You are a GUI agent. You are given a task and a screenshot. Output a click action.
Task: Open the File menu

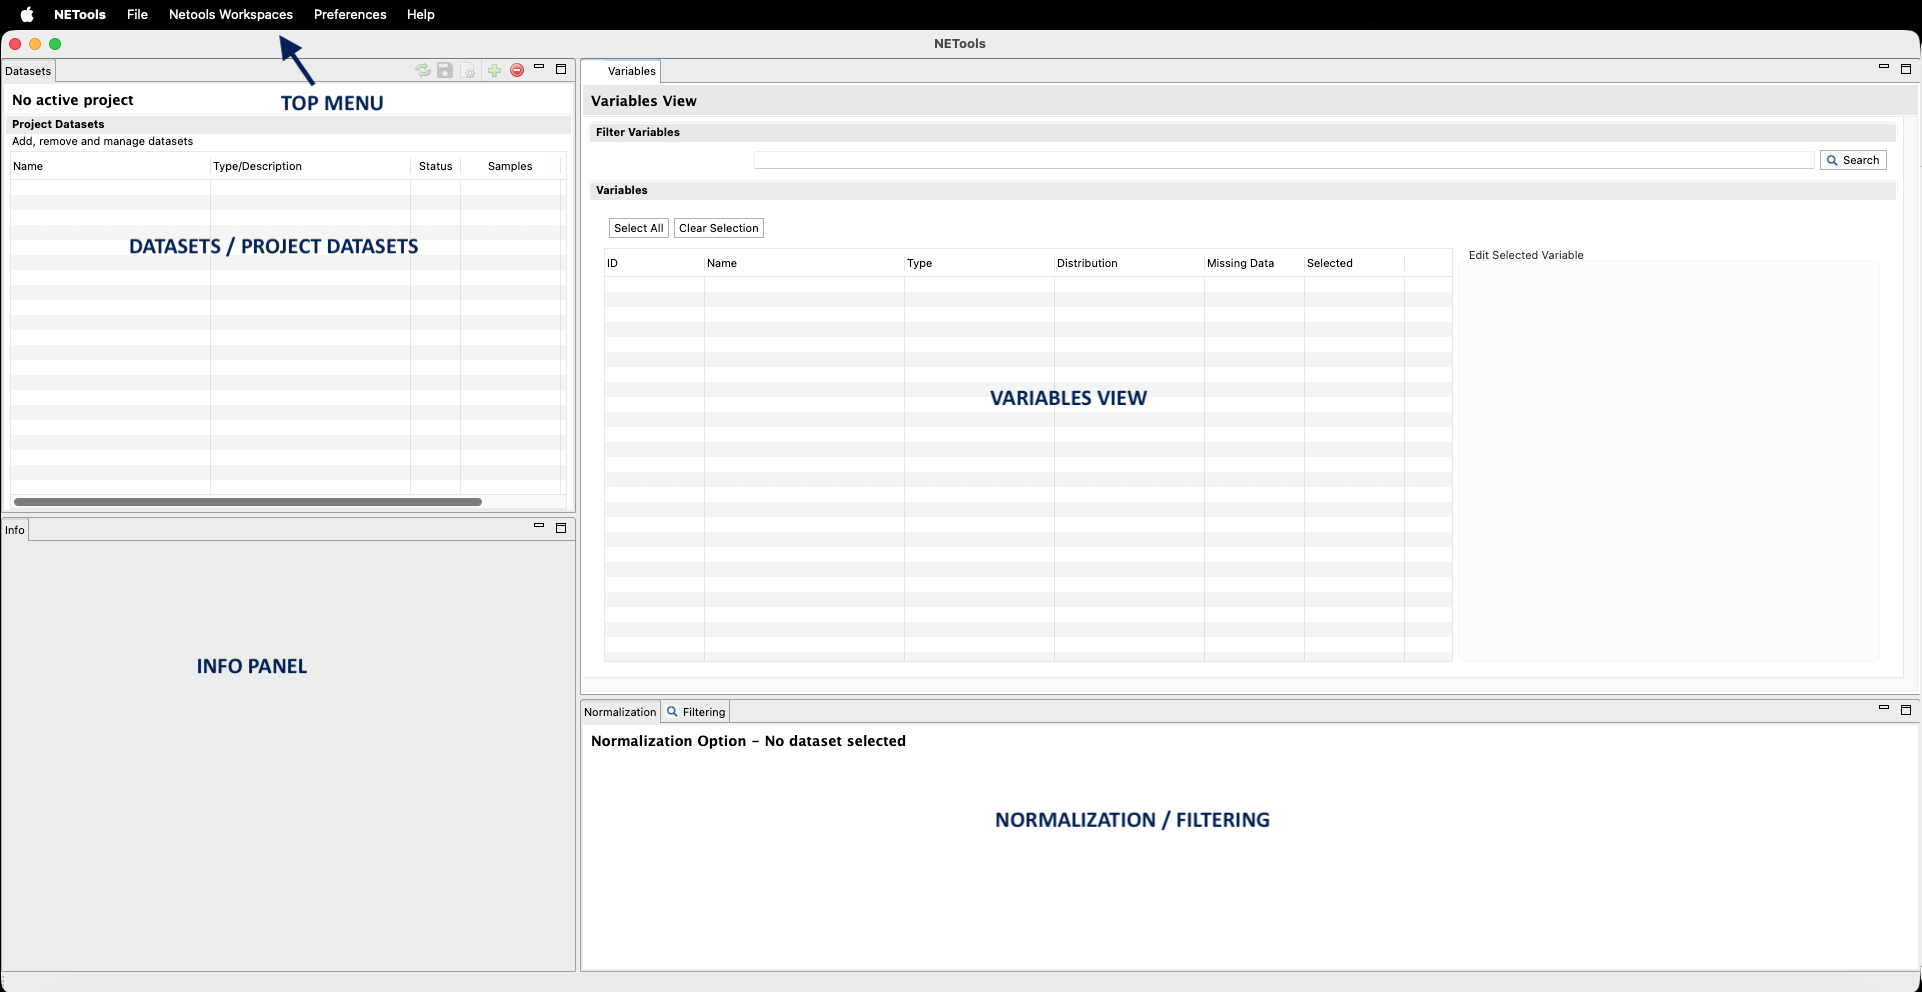tap(137, 14)
